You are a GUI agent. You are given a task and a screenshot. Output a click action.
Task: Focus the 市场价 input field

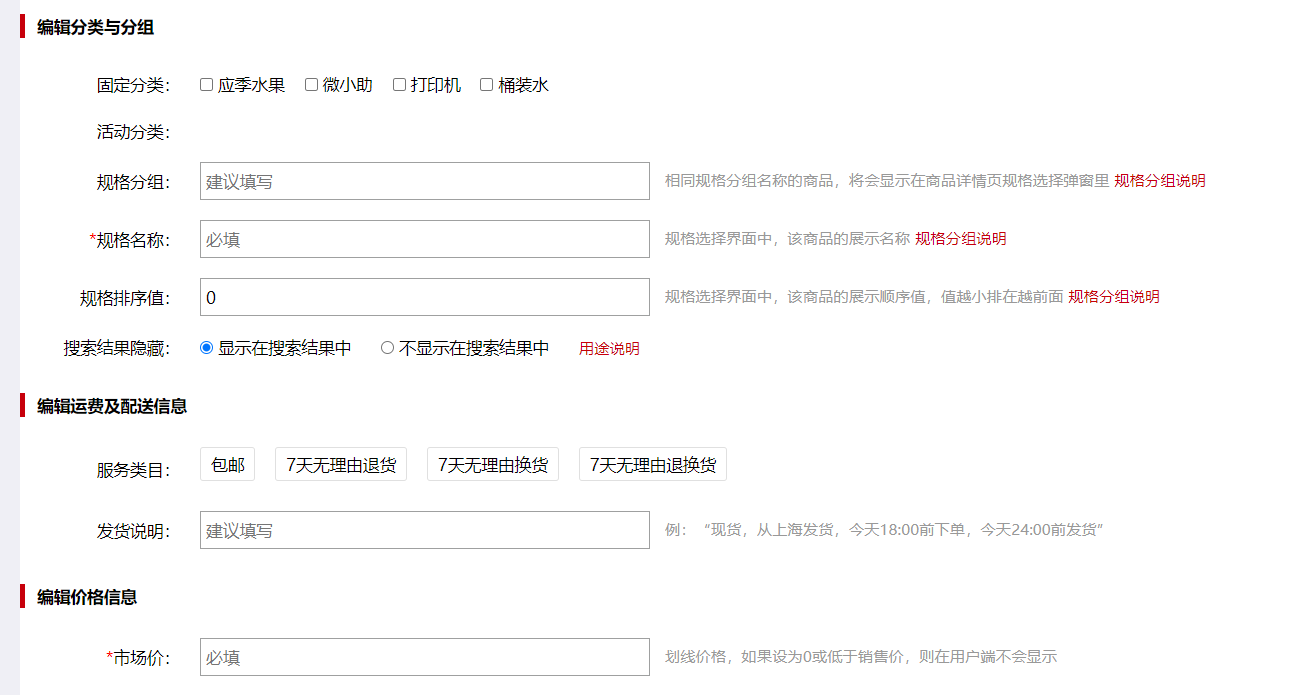tap(424, 657)
